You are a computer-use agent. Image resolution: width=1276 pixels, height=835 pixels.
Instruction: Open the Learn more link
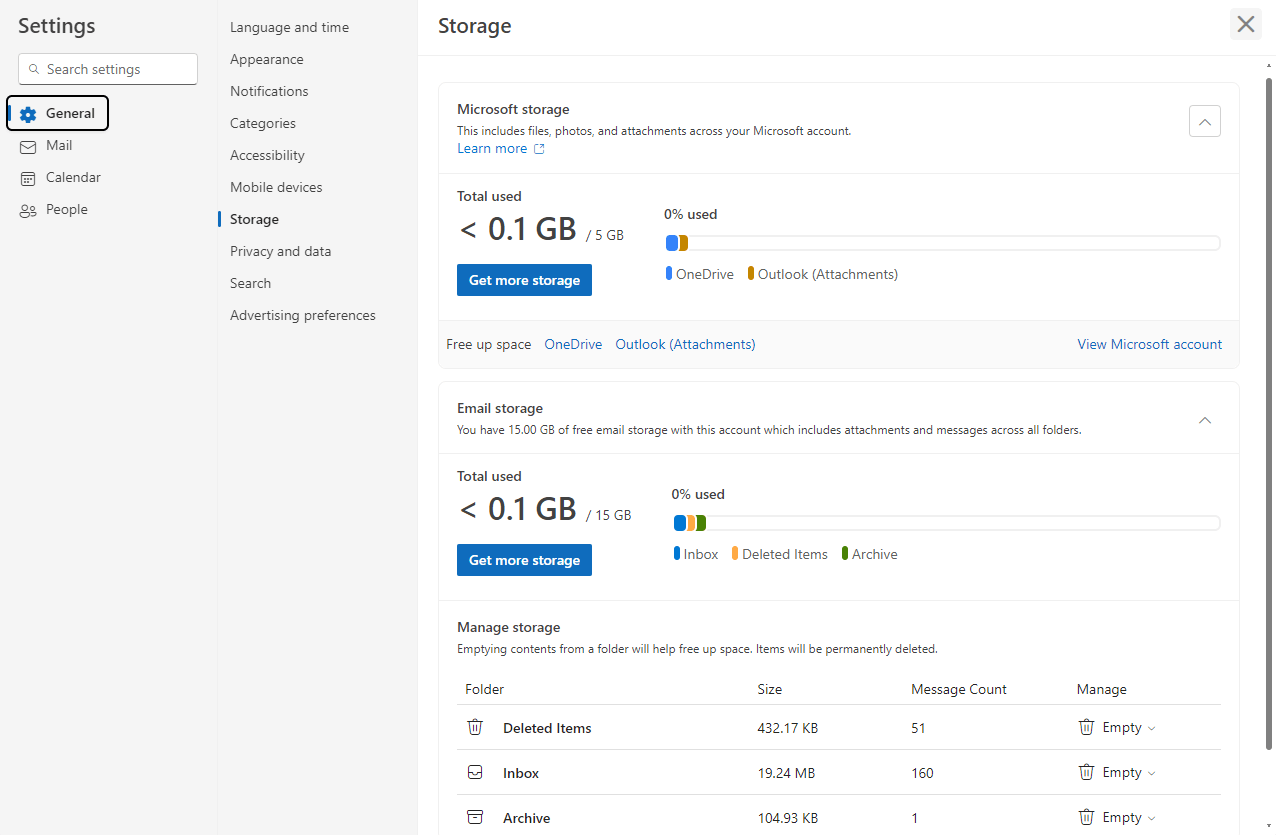492,149
